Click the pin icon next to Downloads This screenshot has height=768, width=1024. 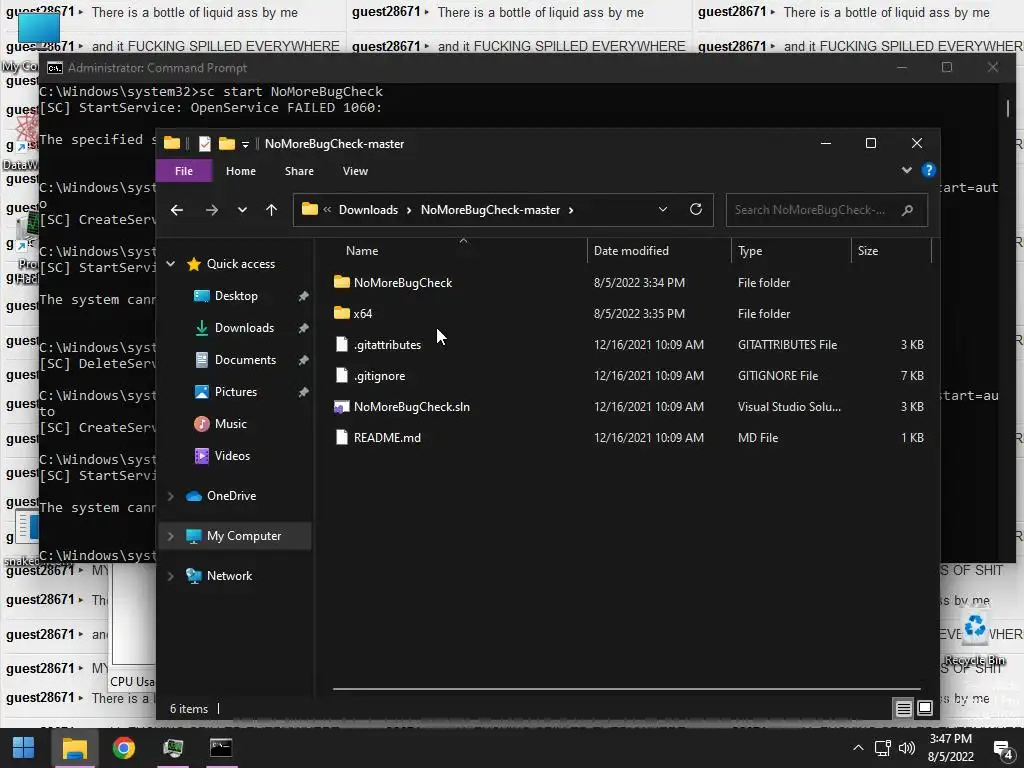(x=303, y=328)
